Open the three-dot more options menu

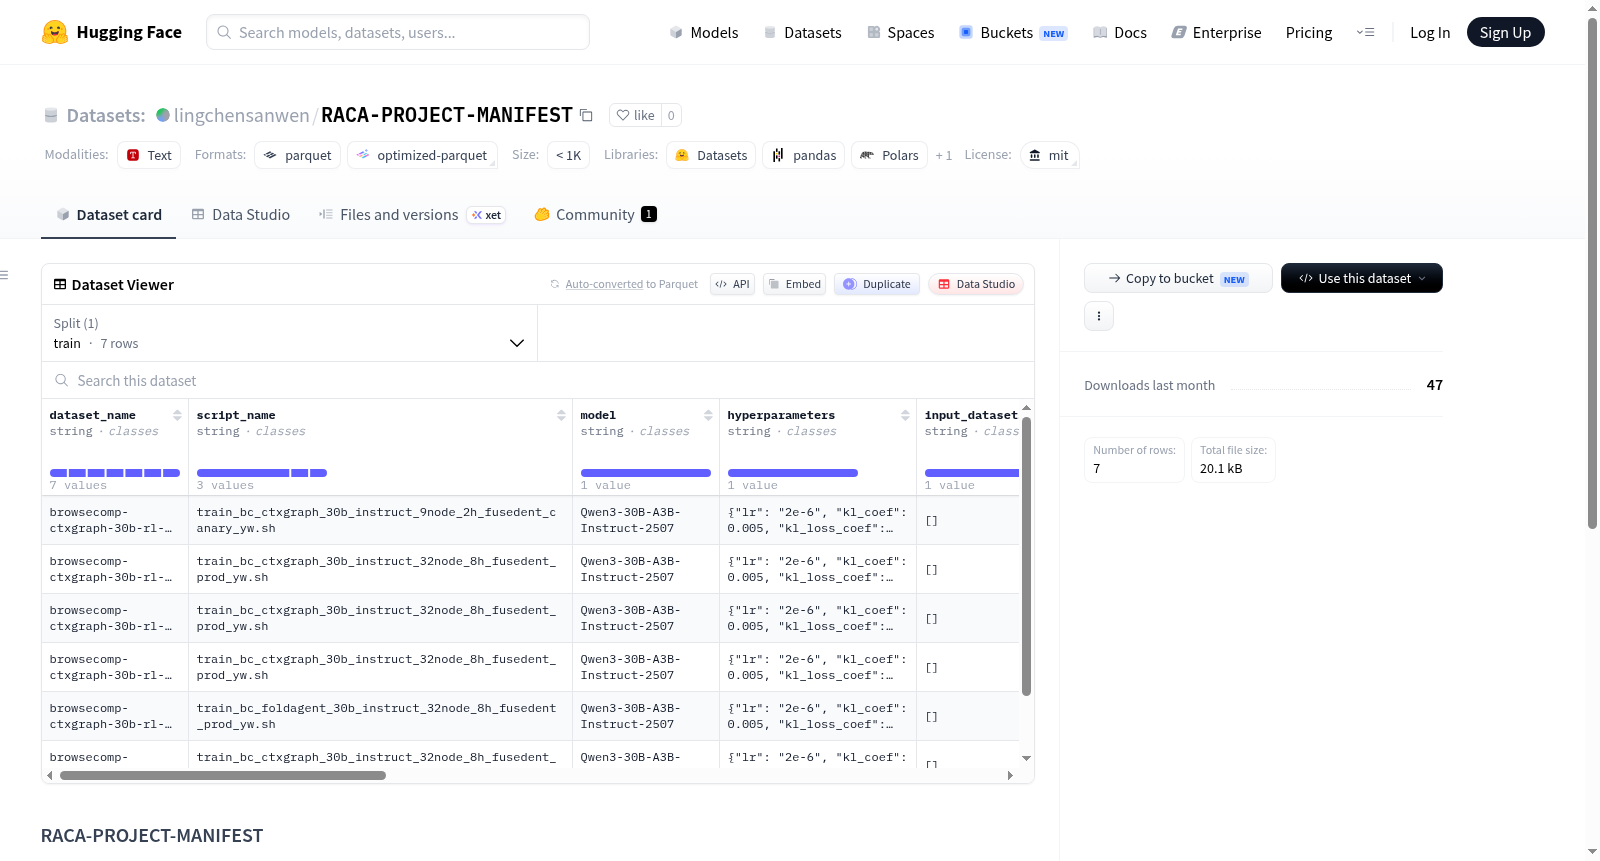1099,316
